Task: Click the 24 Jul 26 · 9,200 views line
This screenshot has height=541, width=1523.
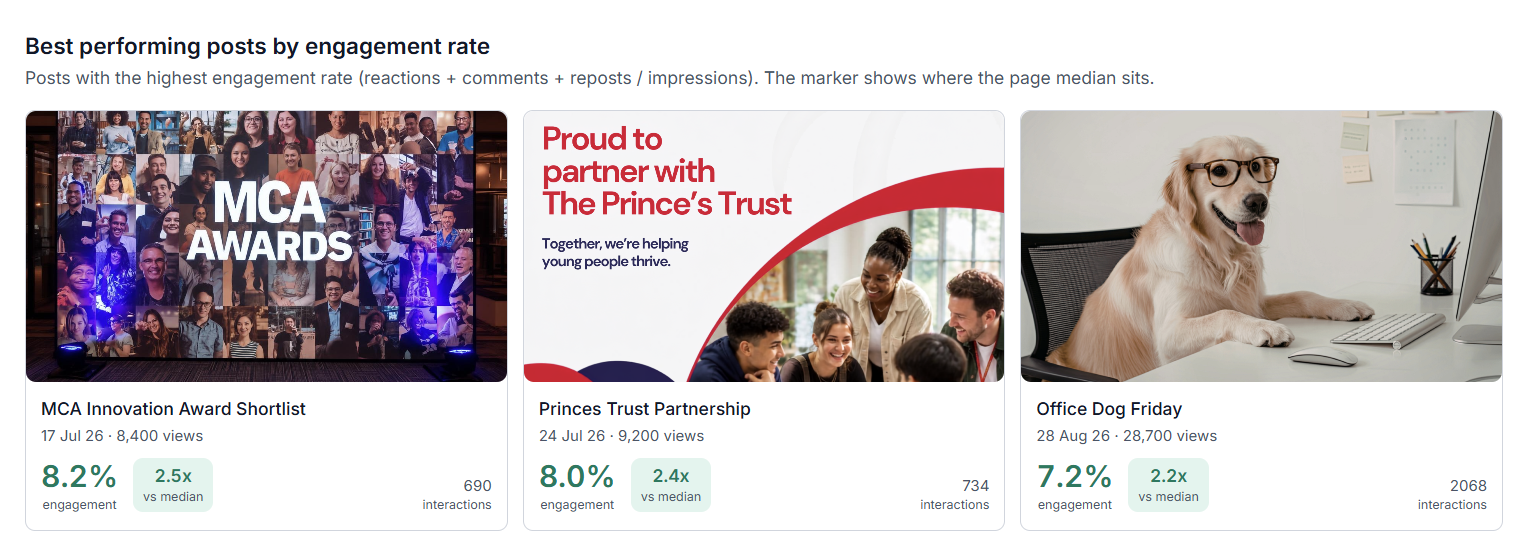Action: 621,436
